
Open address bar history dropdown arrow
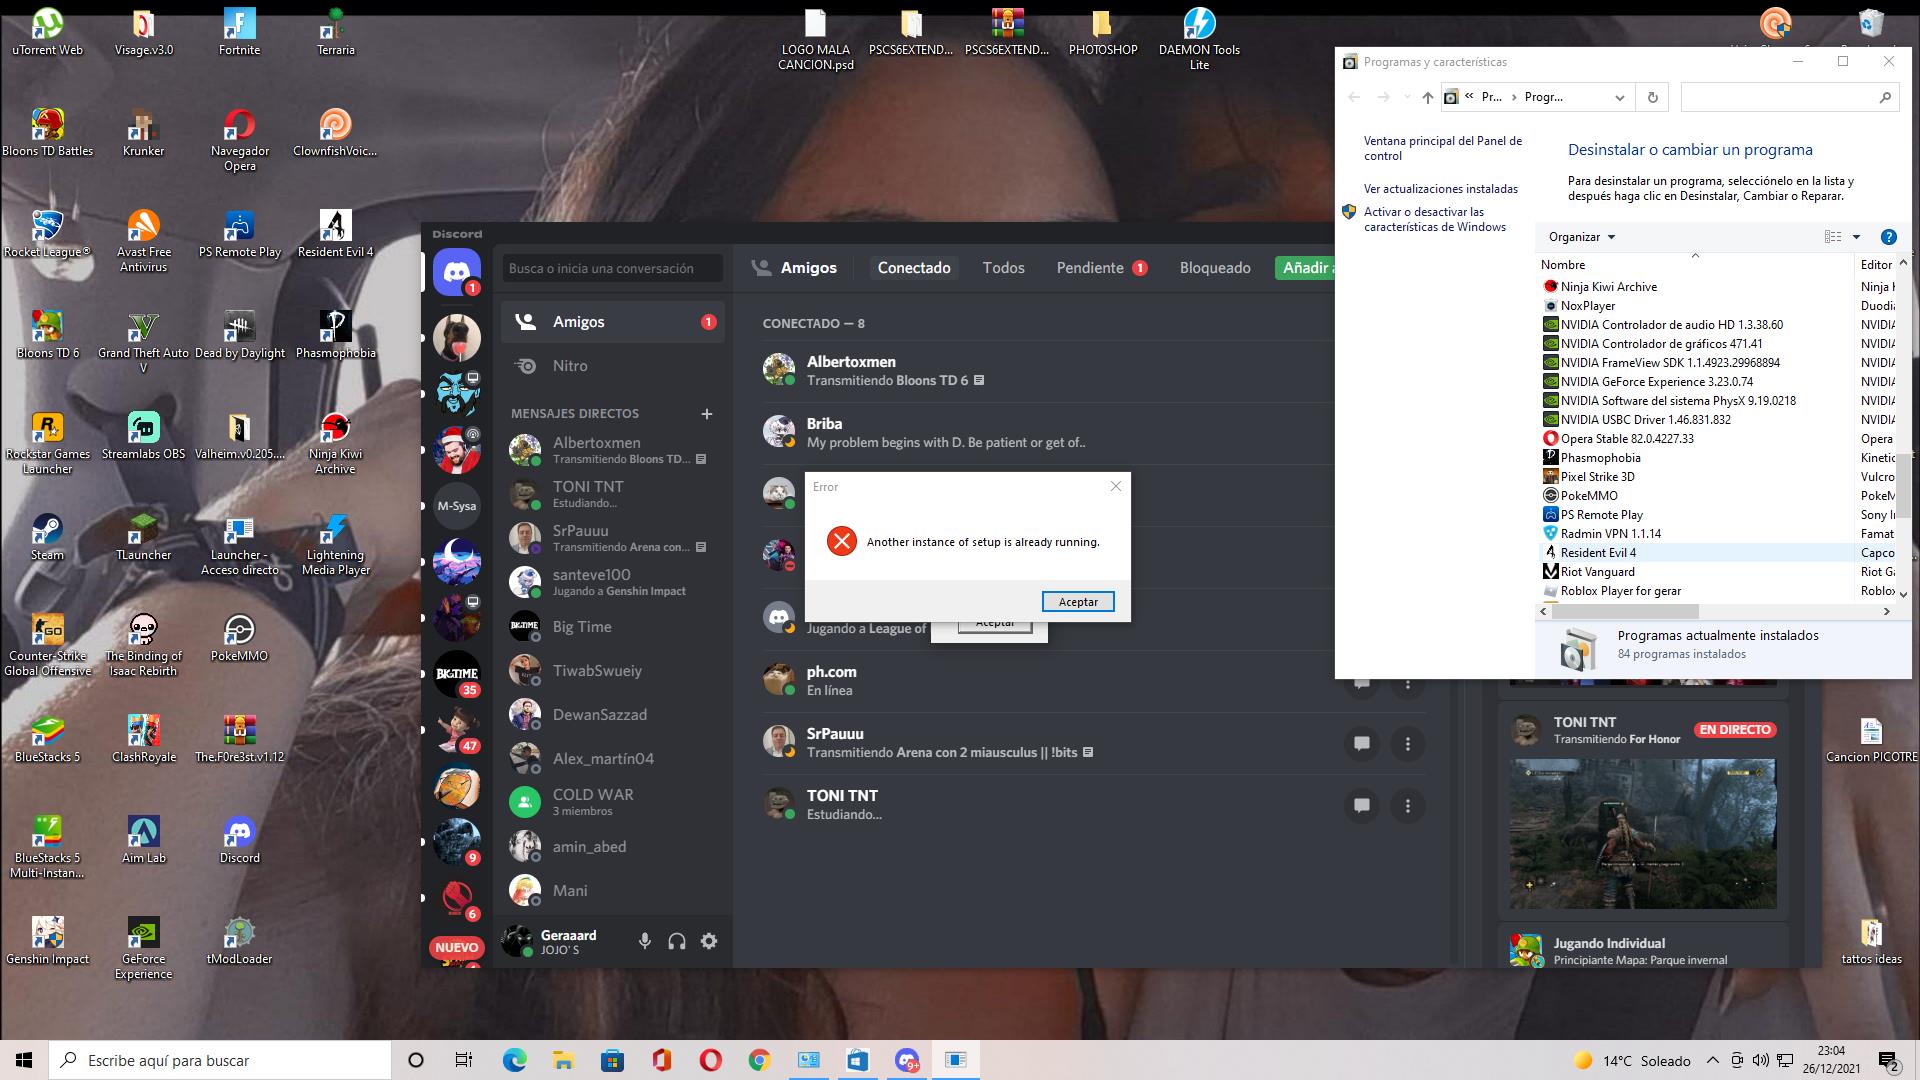[1619, 97]
